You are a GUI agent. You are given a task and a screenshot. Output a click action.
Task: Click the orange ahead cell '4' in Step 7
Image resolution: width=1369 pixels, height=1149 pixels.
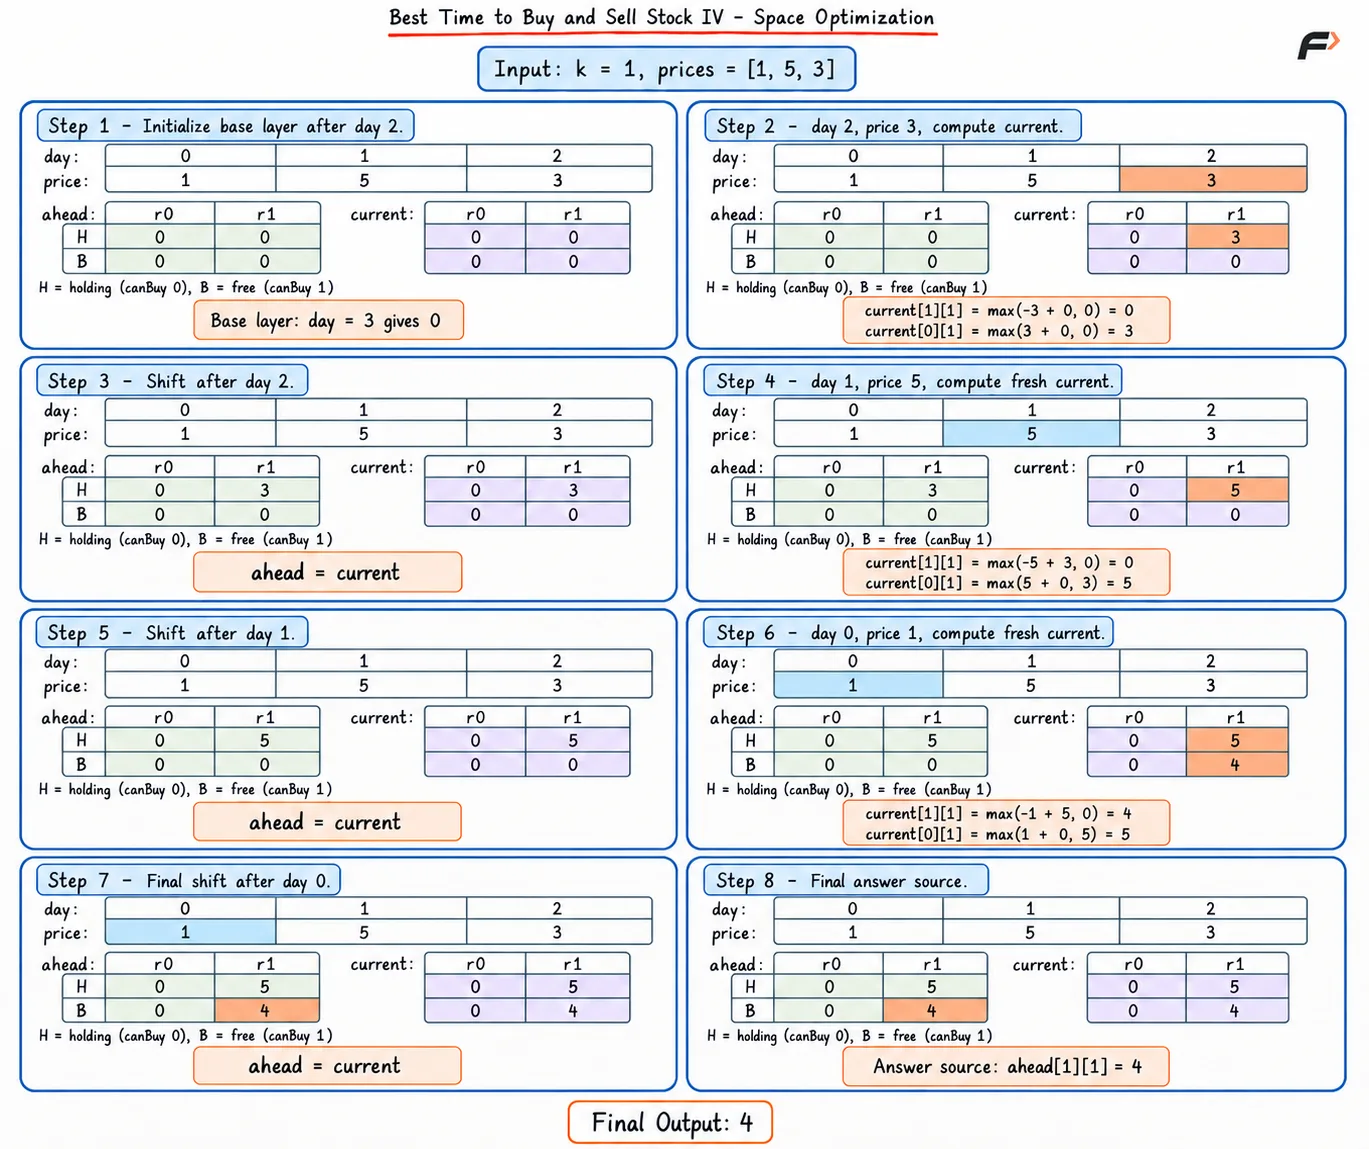[x=267, y=1010]
